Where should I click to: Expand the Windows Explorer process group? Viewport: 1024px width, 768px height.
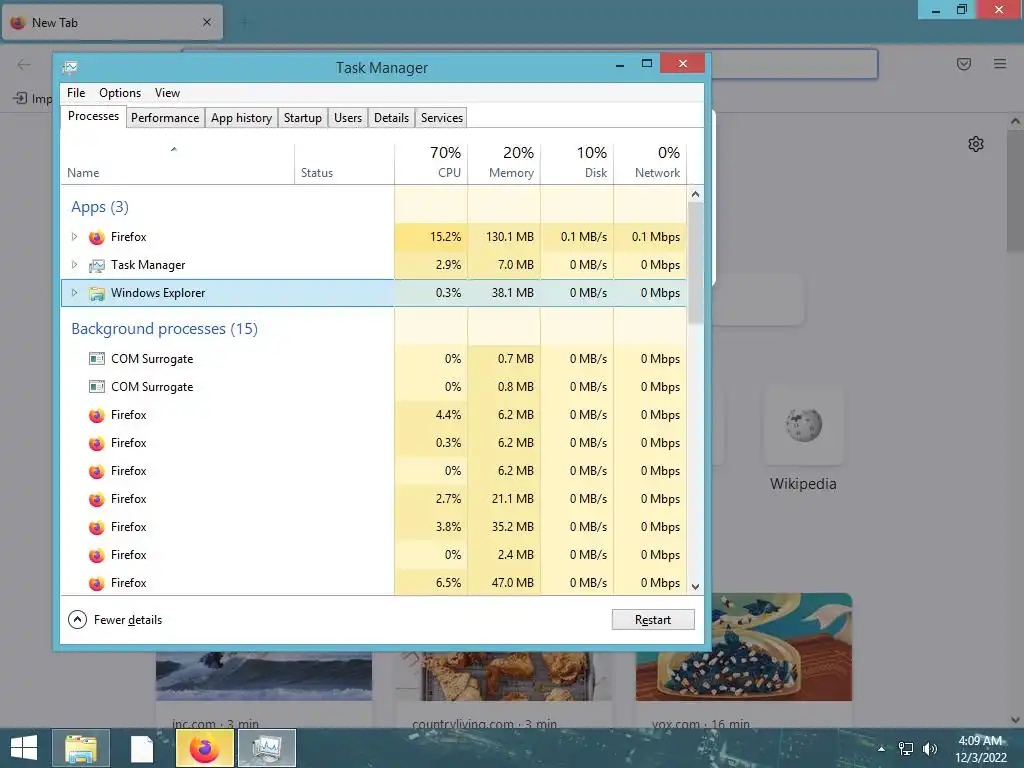74,293
